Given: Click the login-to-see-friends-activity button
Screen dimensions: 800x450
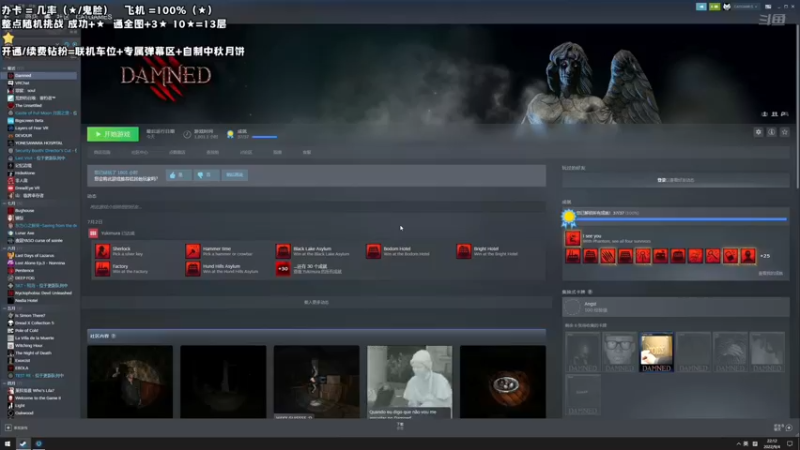Looking at the screenshot, I should click(x=676, y=180).
